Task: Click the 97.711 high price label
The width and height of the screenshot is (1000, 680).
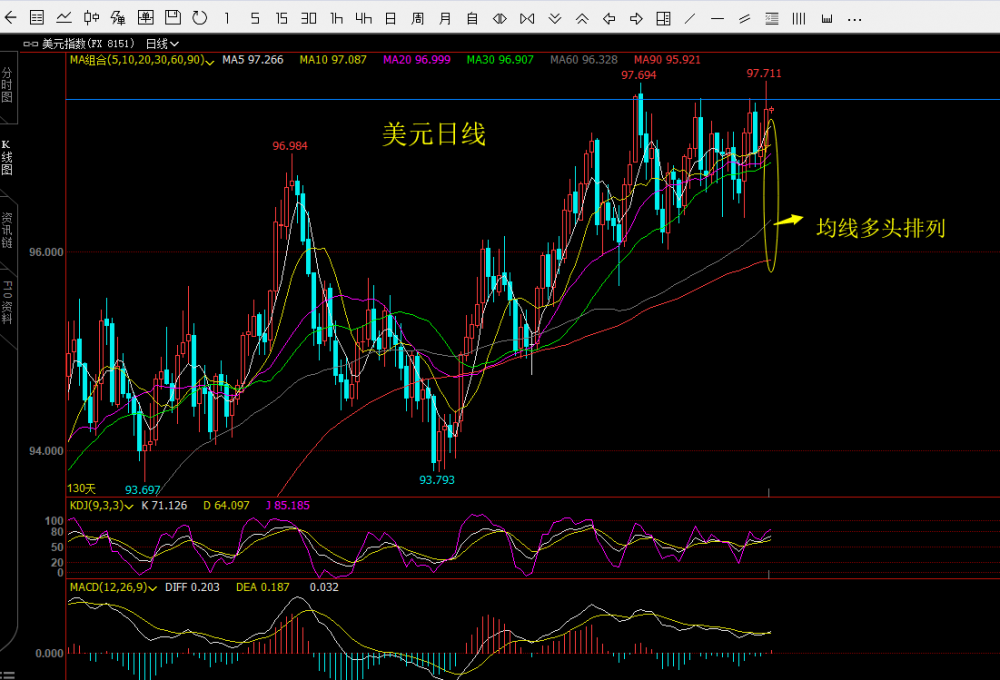Action: [764, 73]
